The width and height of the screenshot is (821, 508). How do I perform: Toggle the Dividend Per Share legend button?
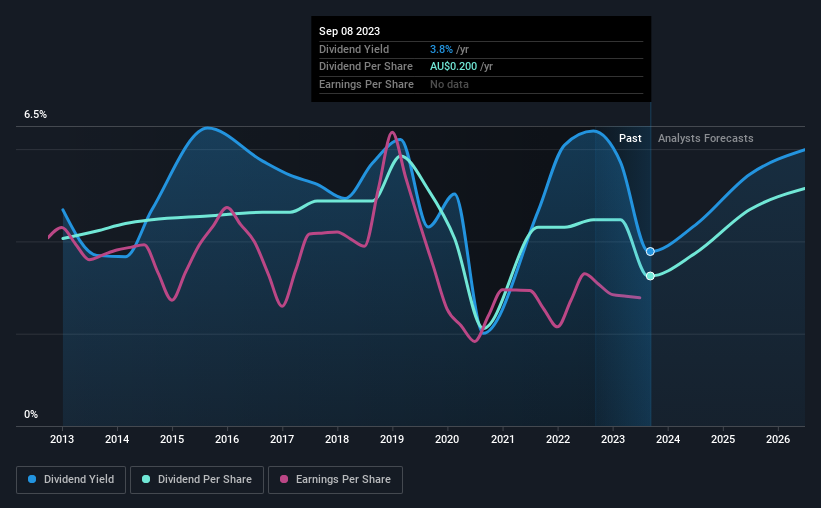click(197, 480)
